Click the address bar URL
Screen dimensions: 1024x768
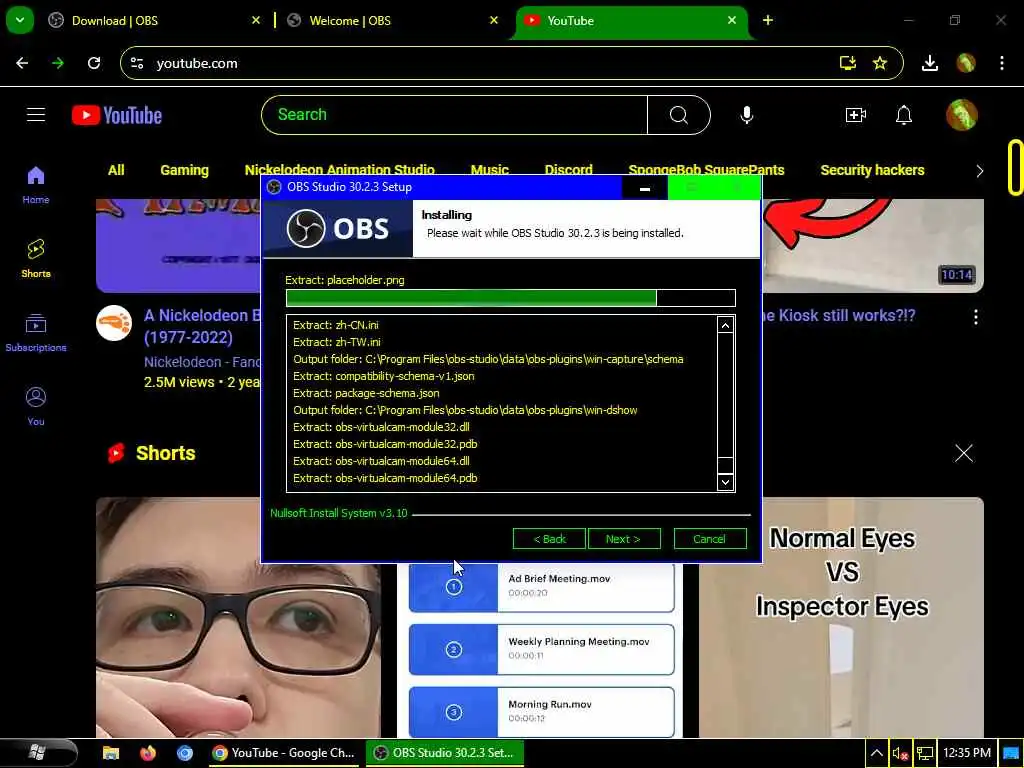(x=197, y=63)
